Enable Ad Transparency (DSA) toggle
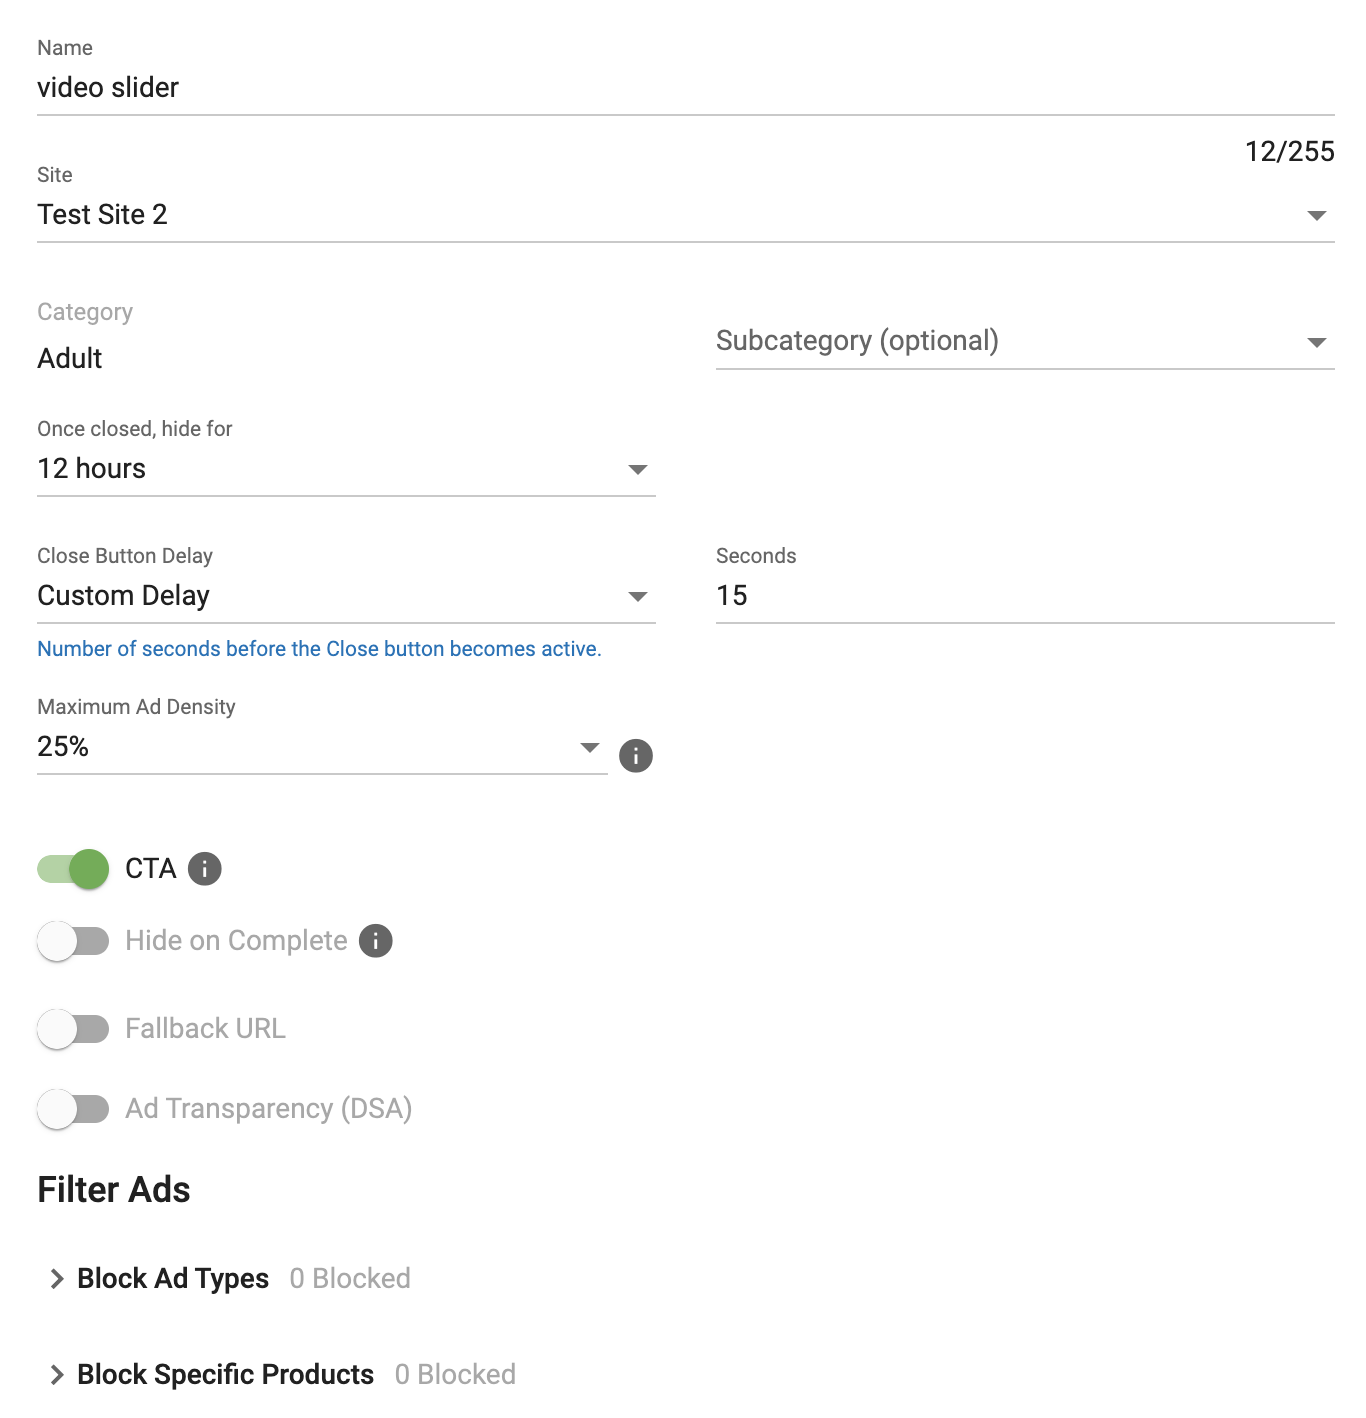1366x1418 pixels. click(73, 1109)
